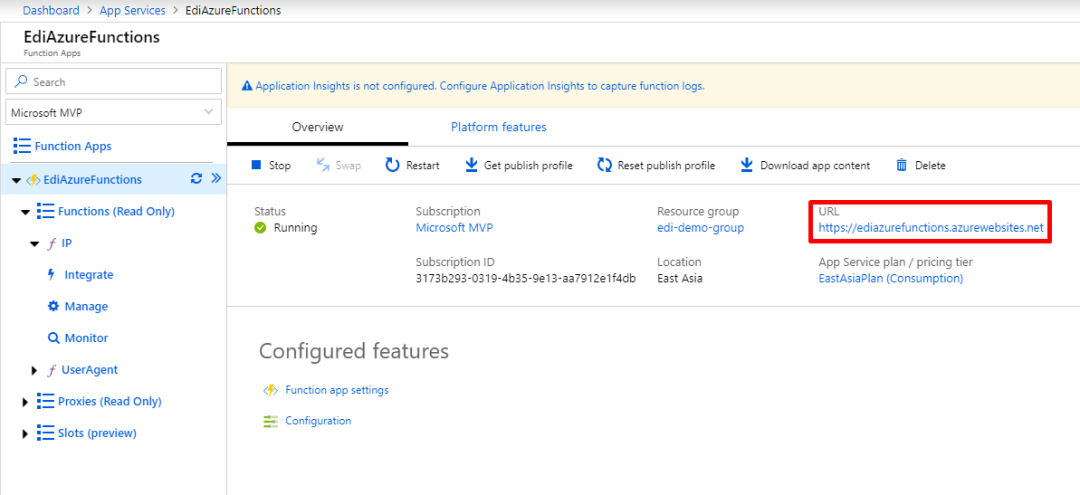The width and height of the screenshot is (1080, 495).
Task: Expand the Slots (preview) node
Action: (25, 434)
